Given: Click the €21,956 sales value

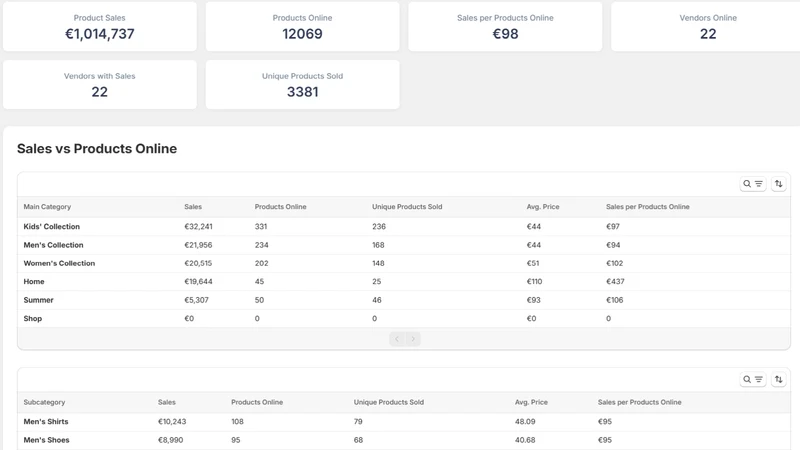Looking at the screenshot, I should pos(198,245).
